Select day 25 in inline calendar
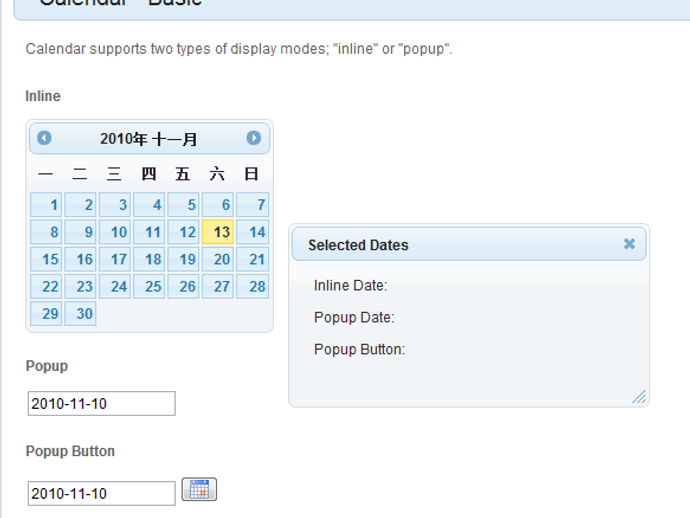The width and height of the screenshot is (690, 518). tap(149, 287)
